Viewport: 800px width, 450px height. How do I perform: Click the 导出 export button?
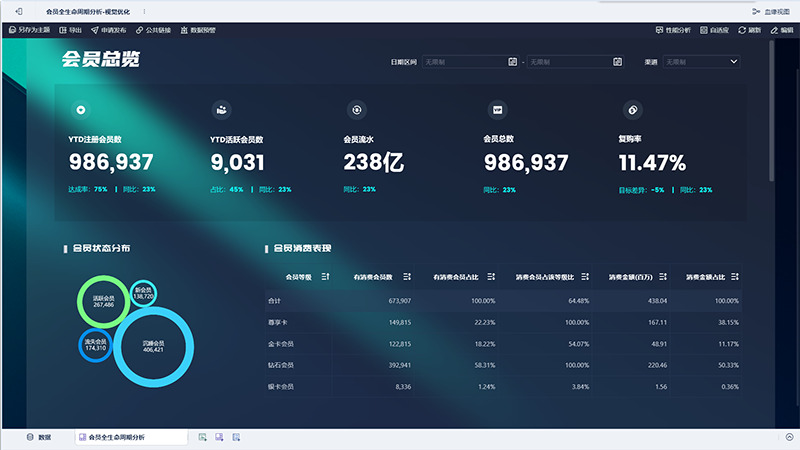(70, 30)
